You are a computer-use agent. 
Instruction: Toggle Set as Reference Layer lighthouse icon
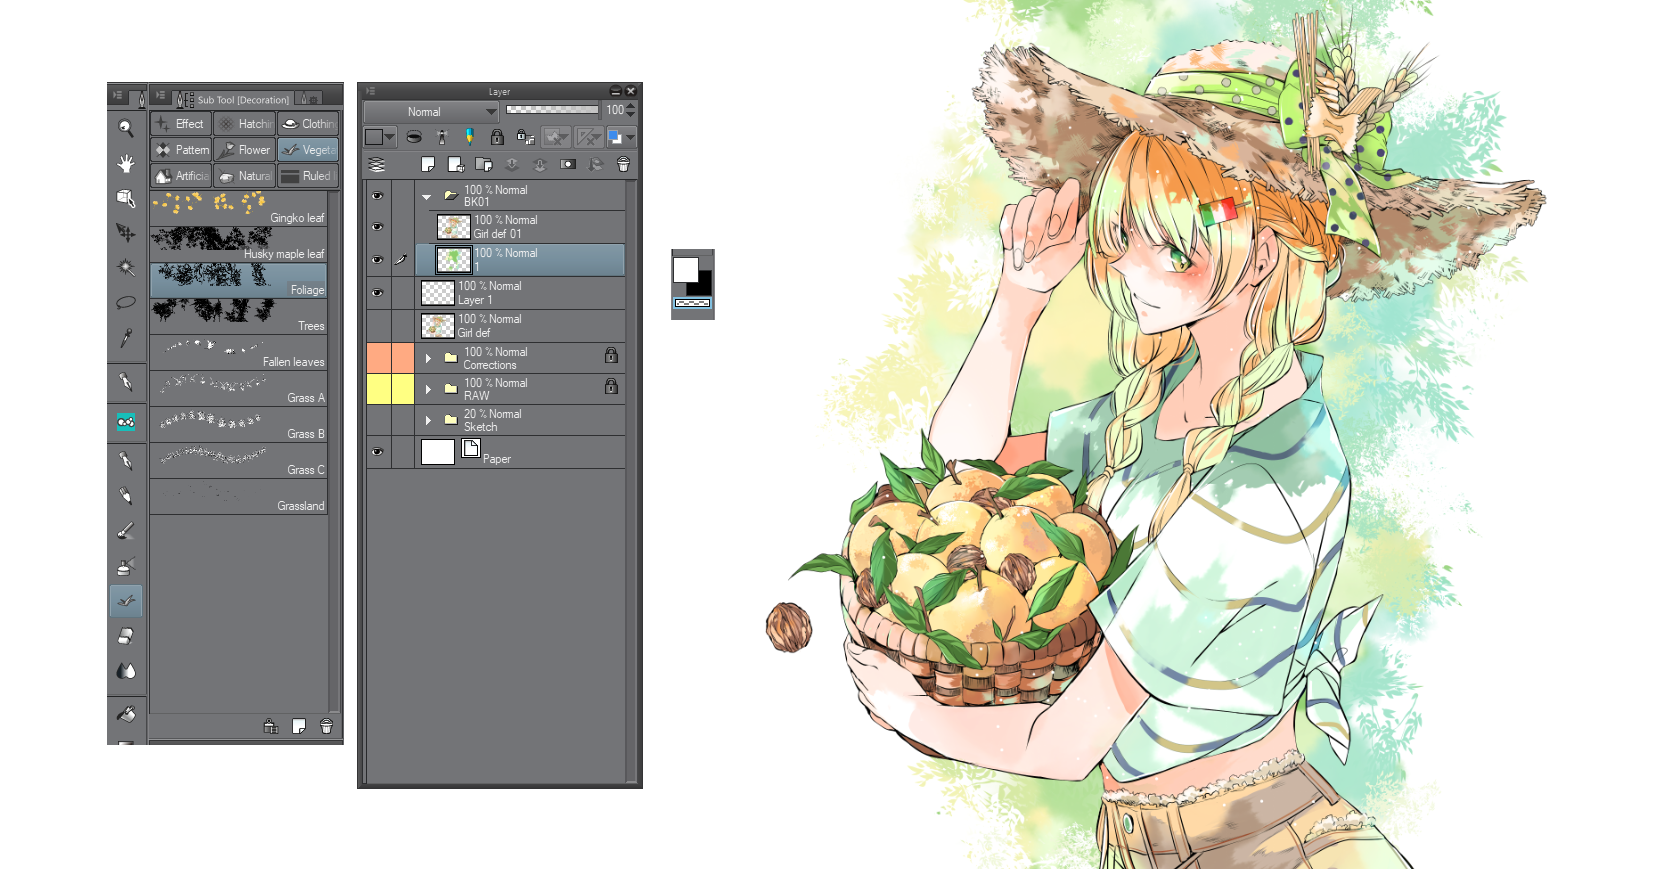pos(442,137)
